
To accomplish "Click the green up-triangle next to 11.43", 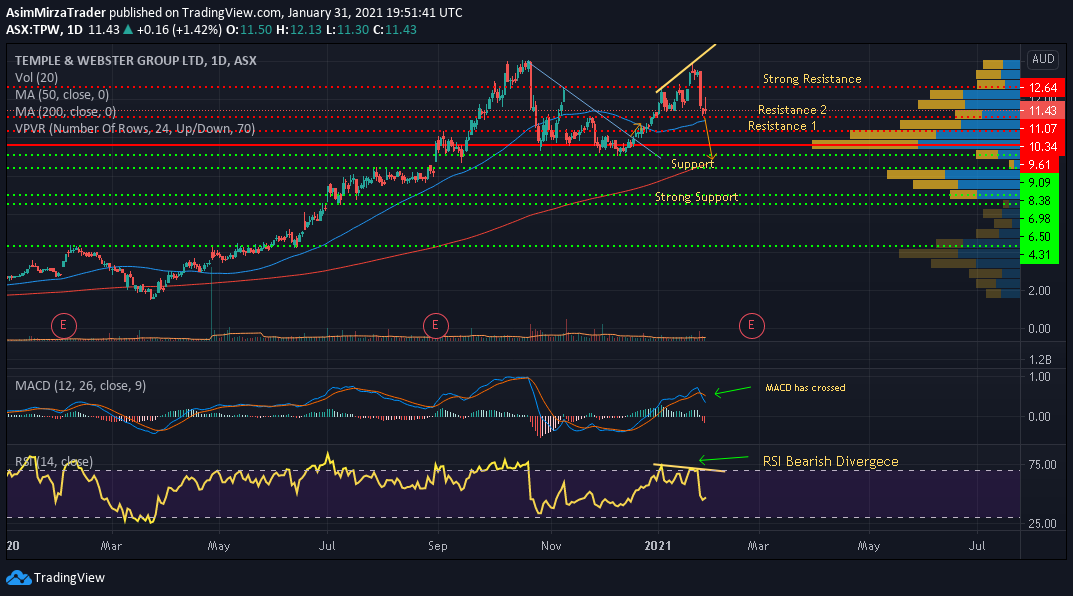I will click(128, 29).
